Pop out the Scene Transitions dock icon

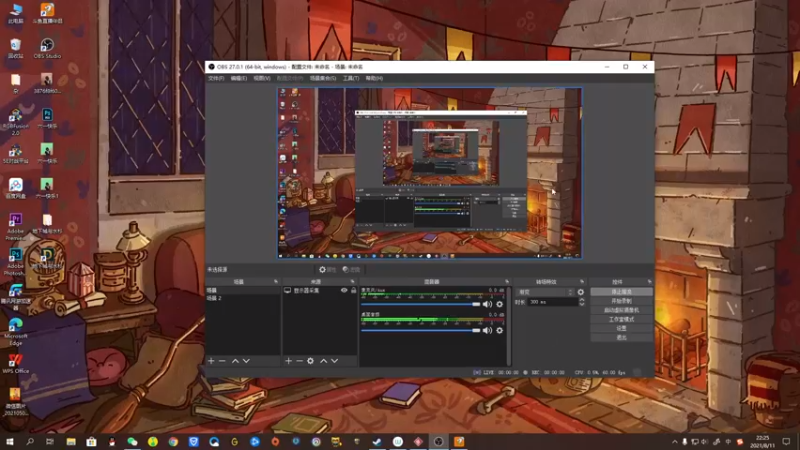pyautogui.click(x=582, y=282)
